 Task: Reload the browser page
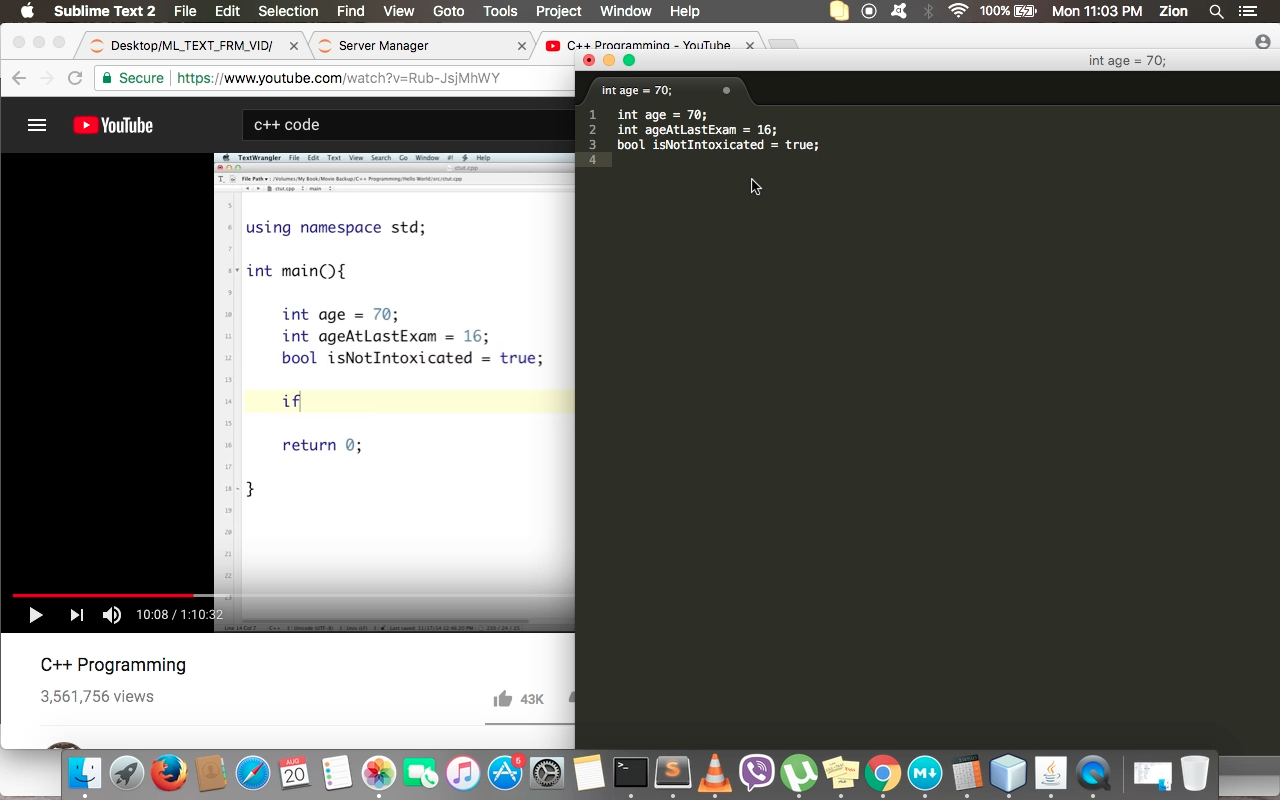75,78
